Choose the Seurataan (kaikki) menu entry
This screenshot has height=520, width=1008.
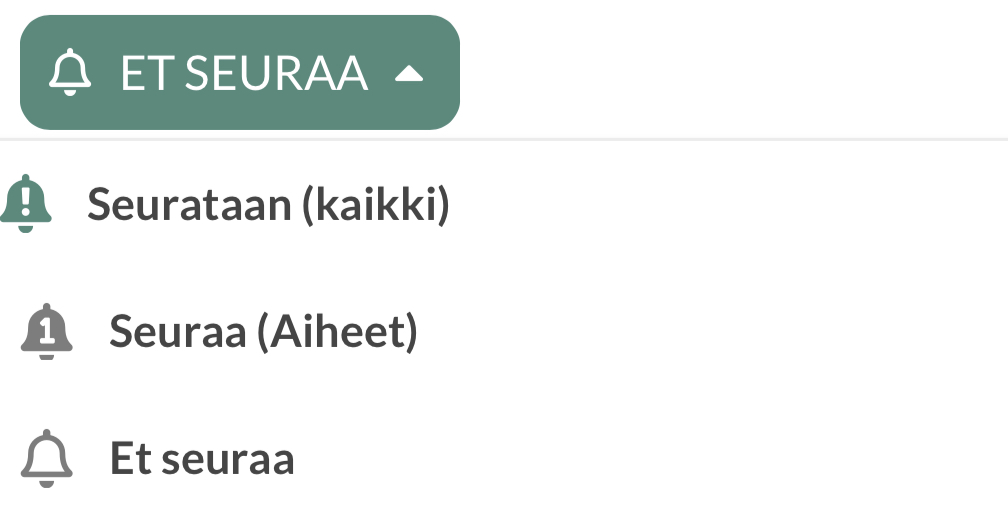pyautogui.click(x=268, y=204)
